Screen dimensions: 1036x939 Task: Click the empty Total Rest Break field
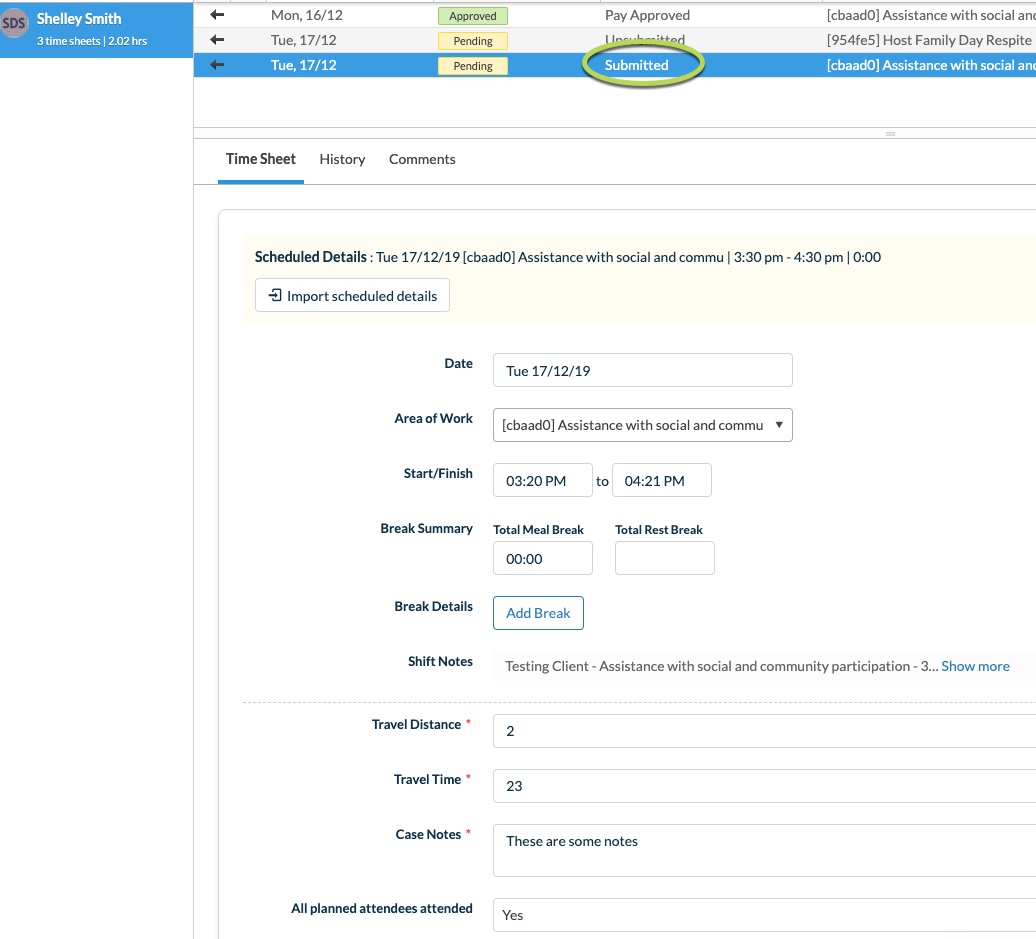click(664, 557)
